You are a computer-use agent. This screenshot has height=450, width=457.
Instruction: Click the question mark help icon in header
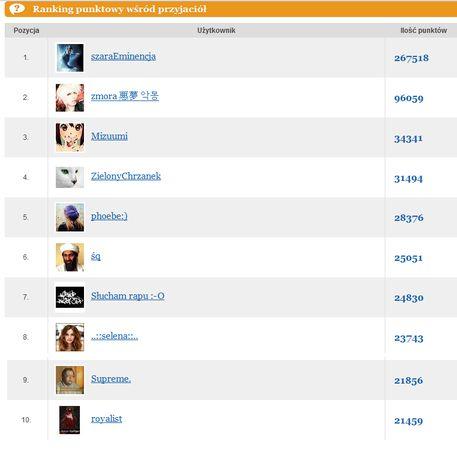click(x=17, y=8)
